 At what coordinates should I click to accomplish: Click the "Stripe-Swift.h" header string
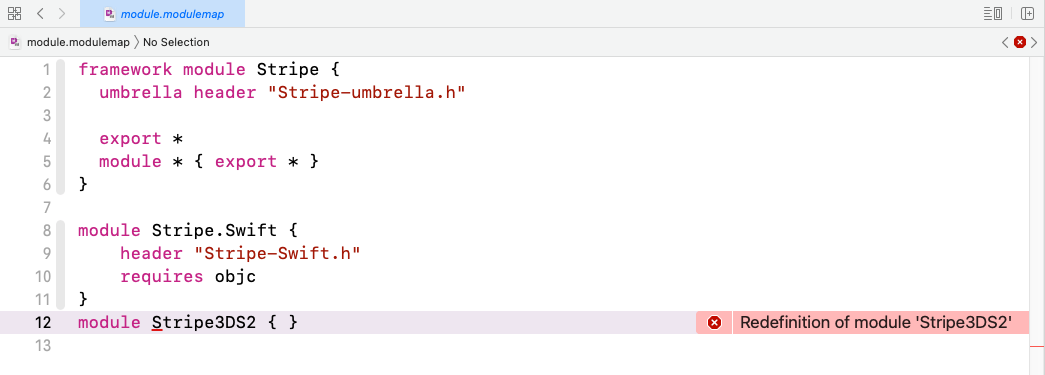(277, 253)
